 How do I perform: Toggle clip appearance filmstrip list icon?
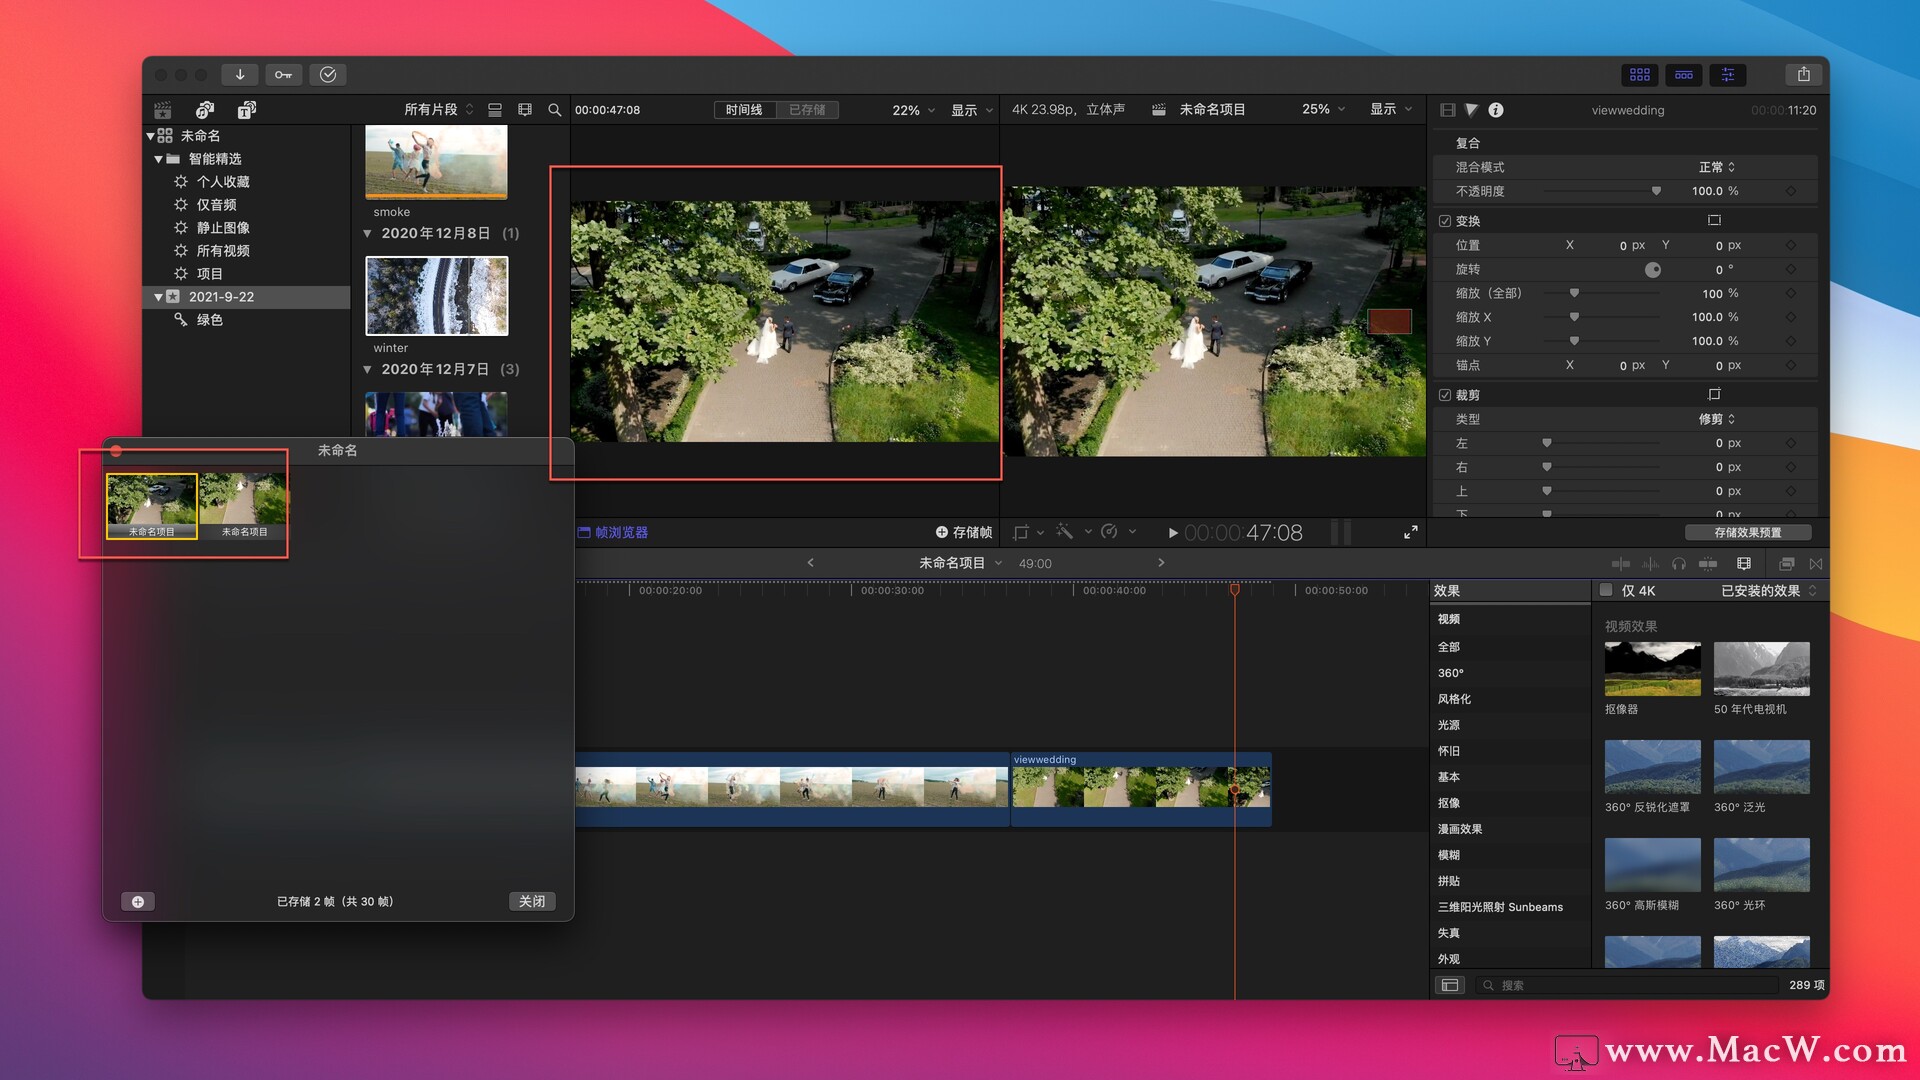tap(495, 110)
